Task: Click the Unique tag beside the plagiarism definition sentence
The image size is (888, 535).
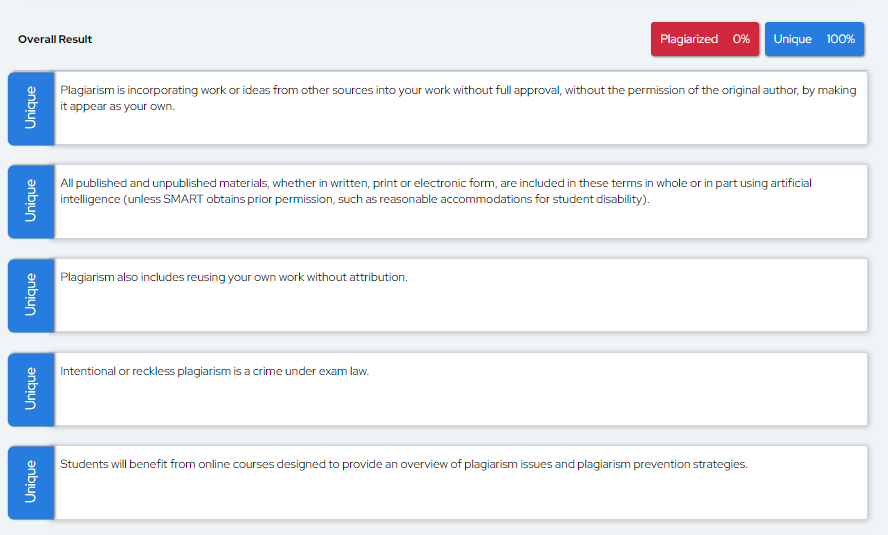Action: 31,107
